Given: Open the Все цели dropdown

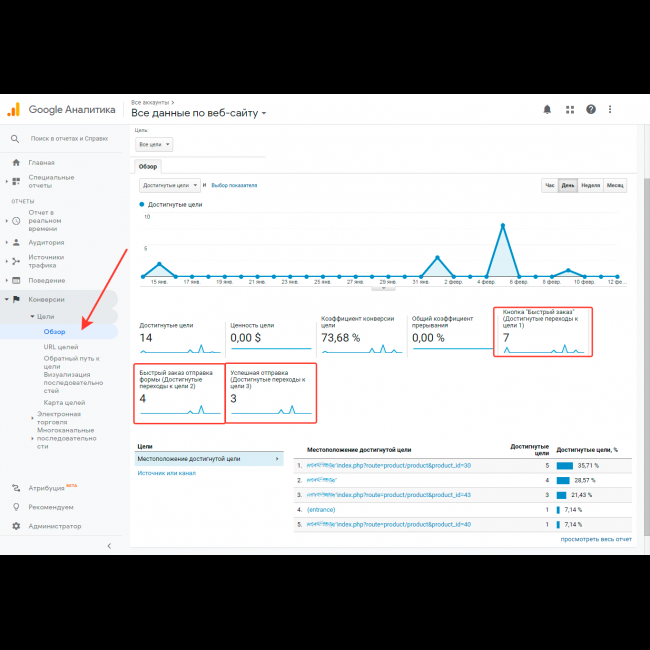Looking at the screenshot, I should pos(154,144).
